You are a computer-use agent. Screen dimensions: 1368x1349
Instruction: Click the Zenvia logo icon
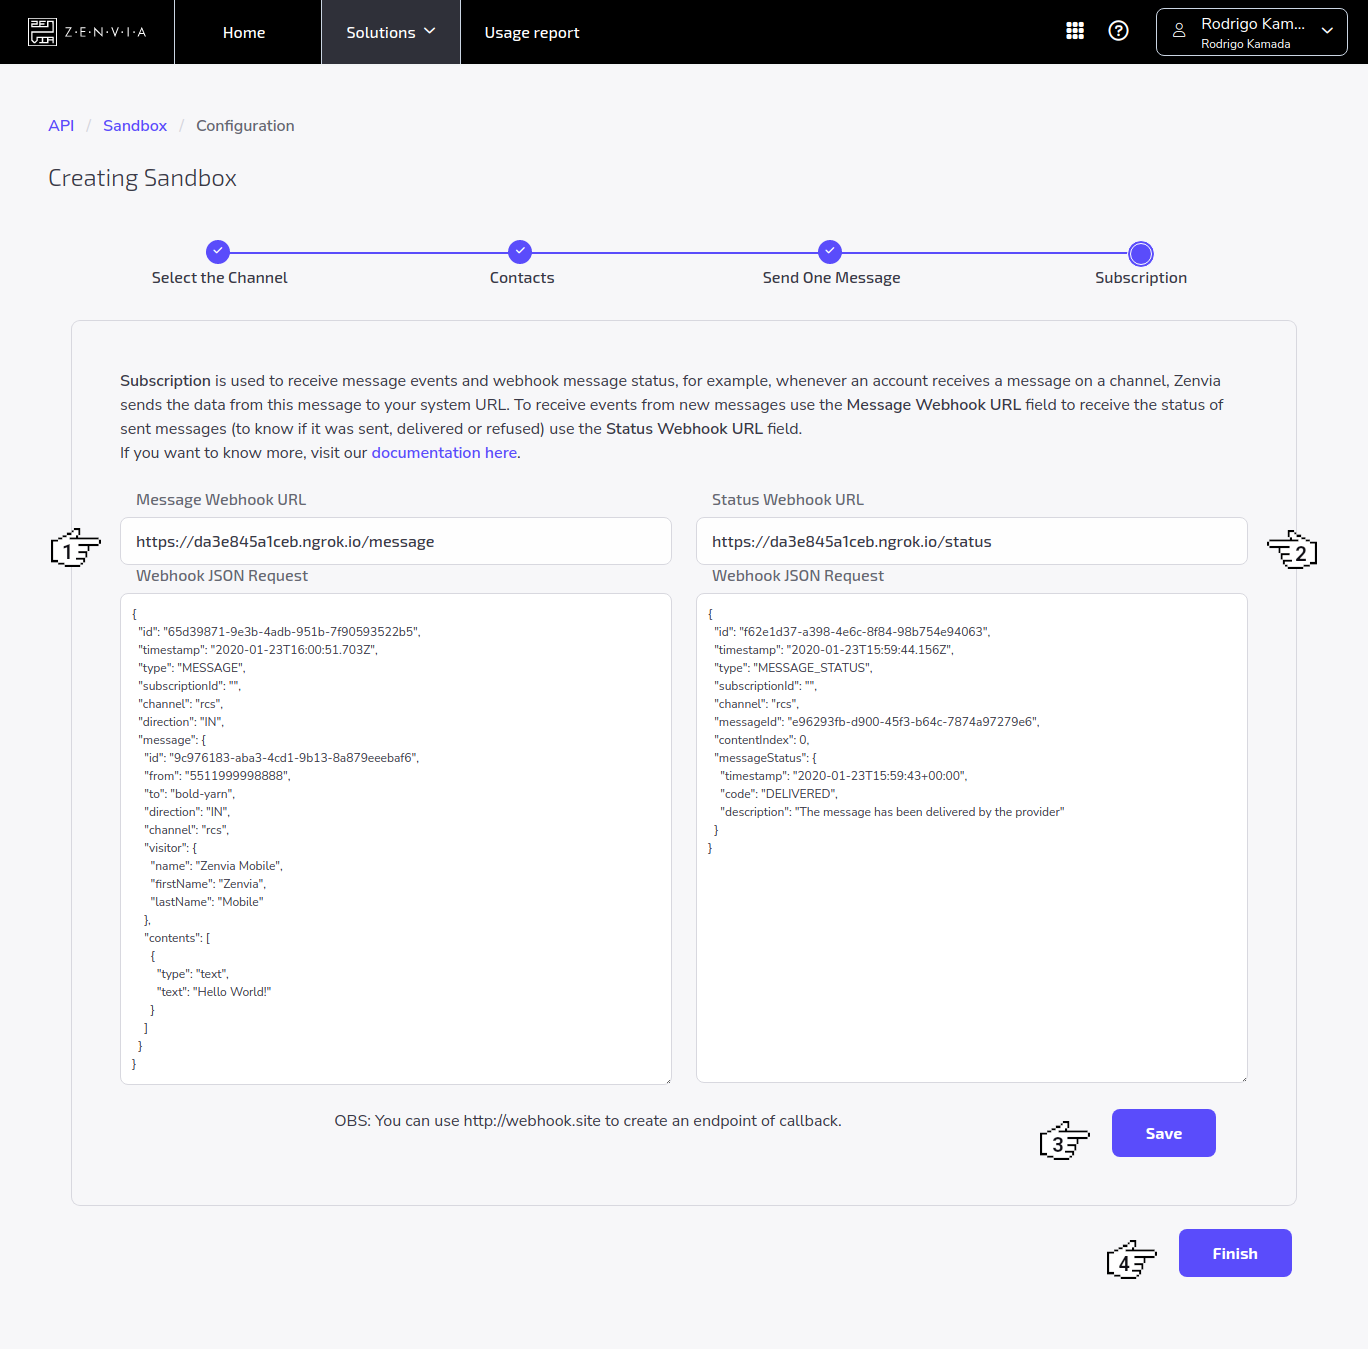(42, 31)
